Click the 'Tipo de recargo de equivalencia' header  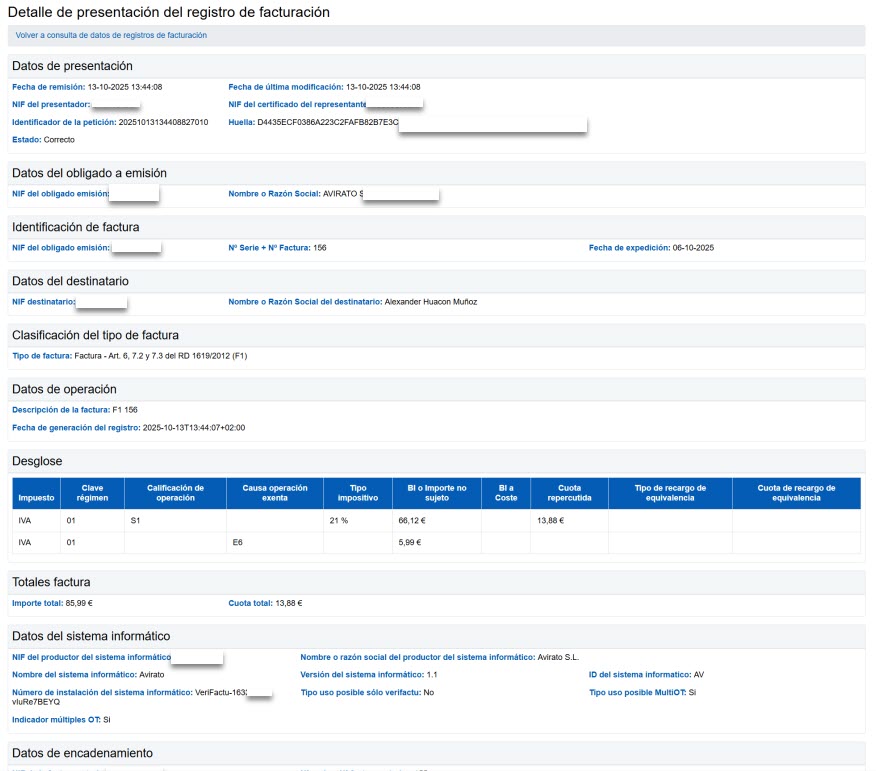(670, 493)
